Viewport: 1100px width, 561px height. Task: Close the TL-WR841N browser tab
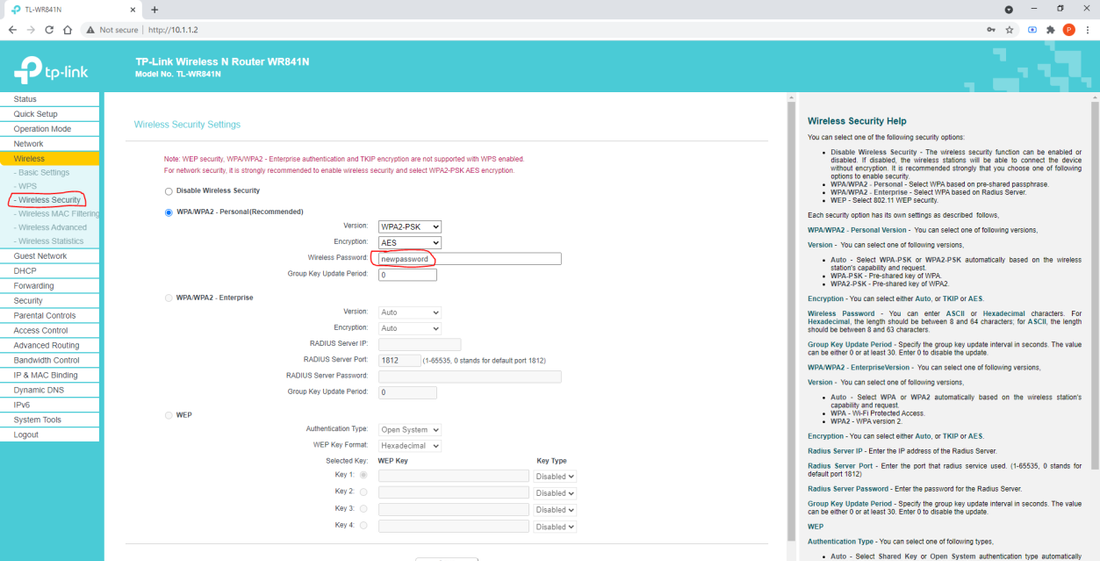point(133,10)
